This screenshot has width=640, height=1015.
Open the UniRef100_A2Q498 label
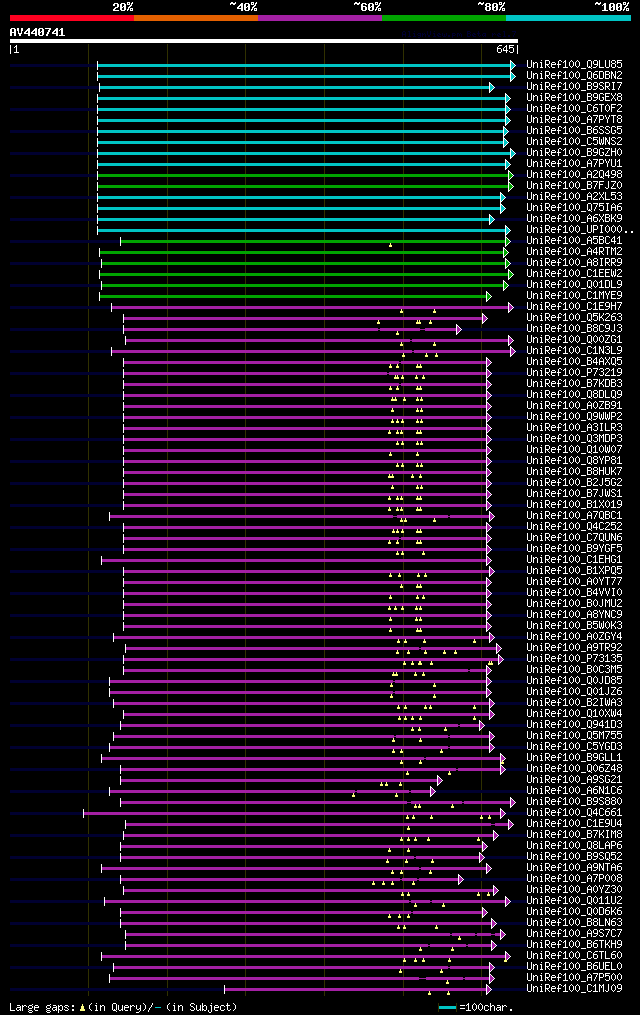pyautogui.click(x=574, y=175)
